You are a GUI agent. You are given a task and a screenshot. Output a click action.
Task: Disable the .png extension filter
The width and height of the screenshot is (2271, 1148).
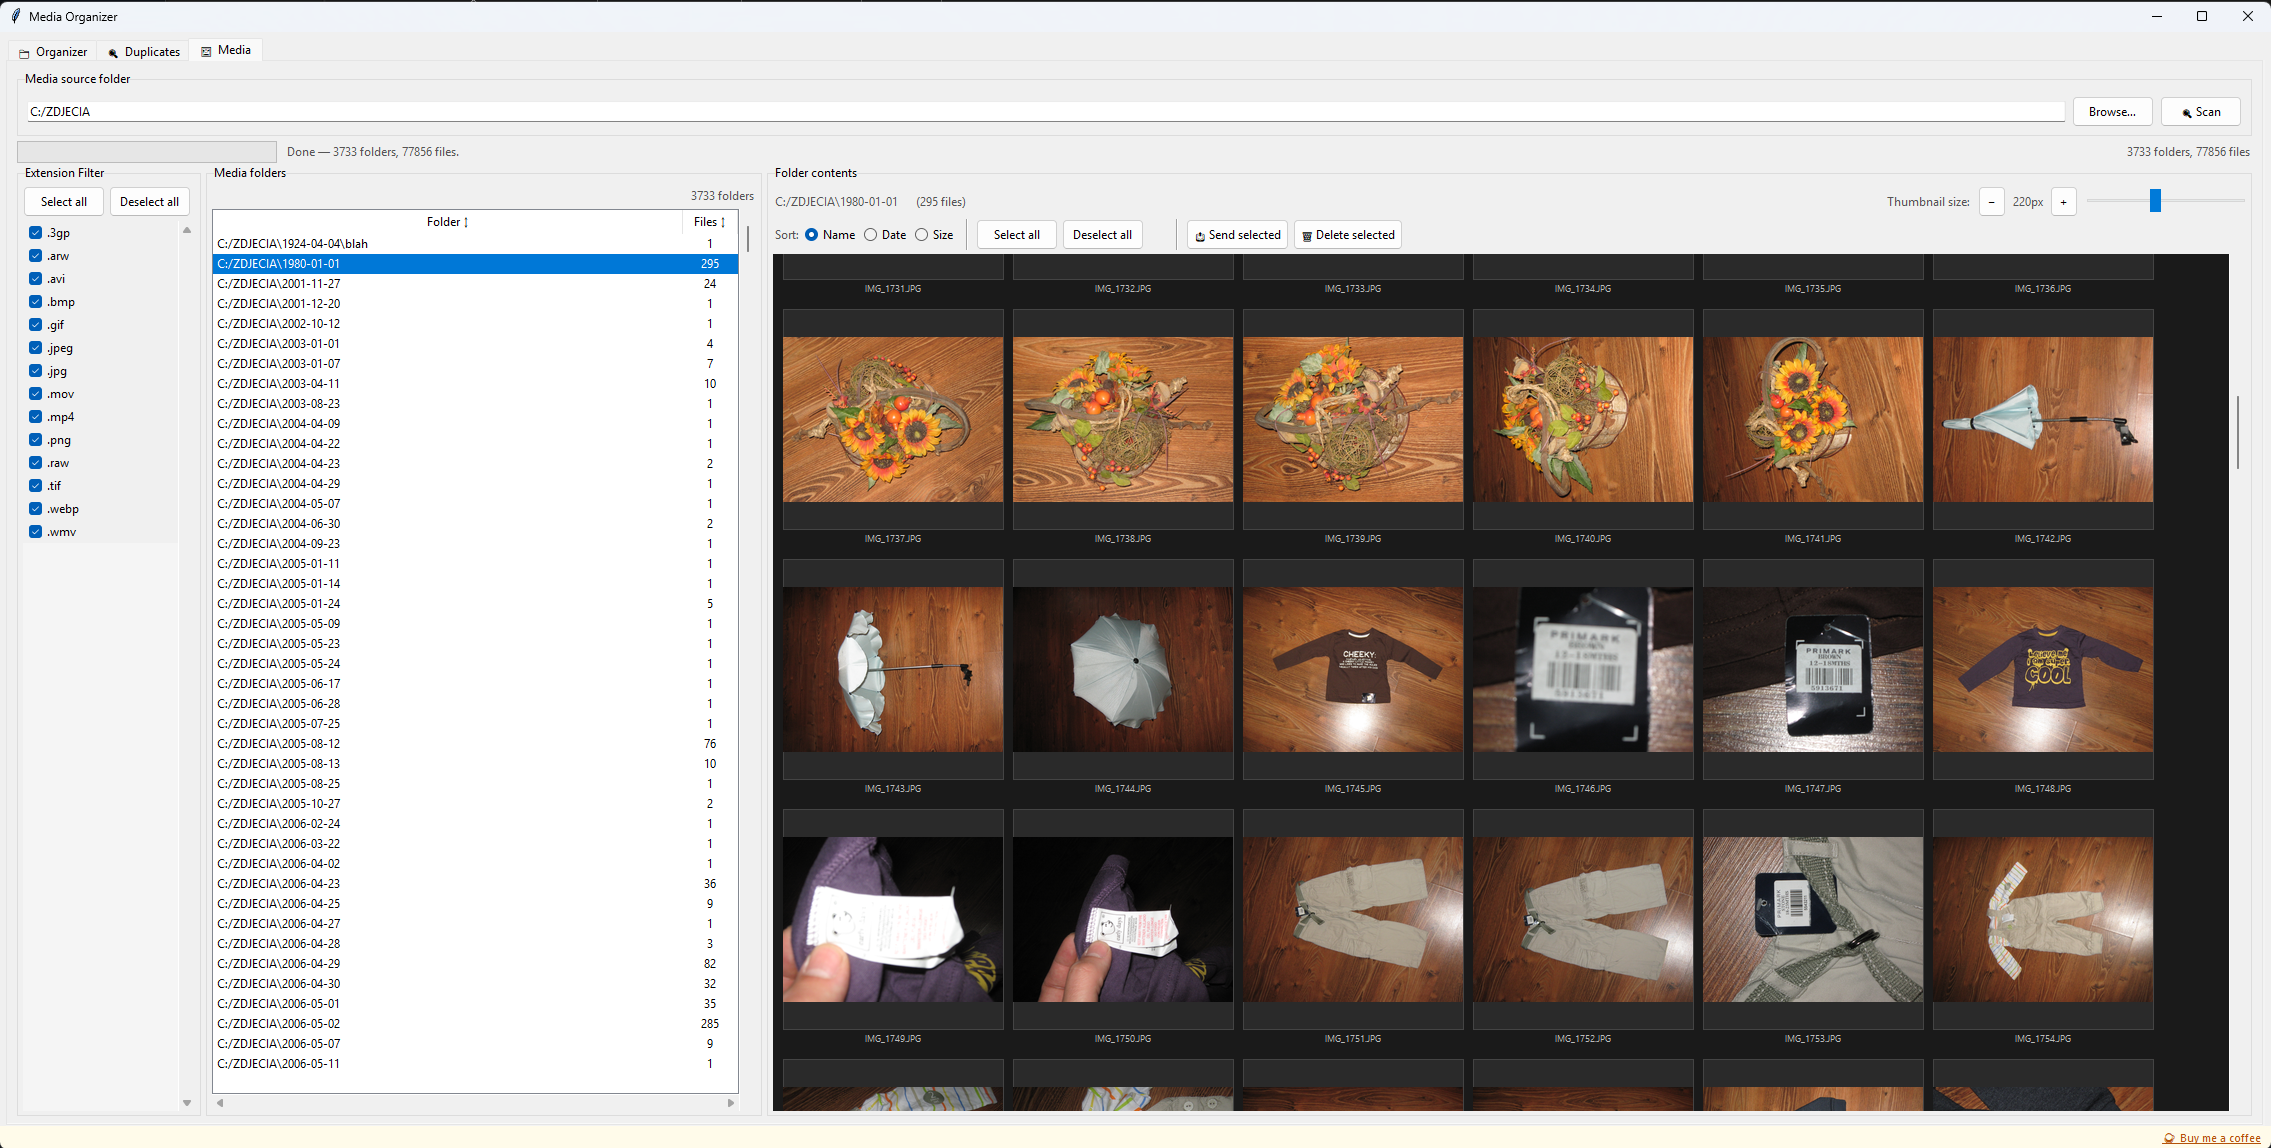[x=34, y=440]
